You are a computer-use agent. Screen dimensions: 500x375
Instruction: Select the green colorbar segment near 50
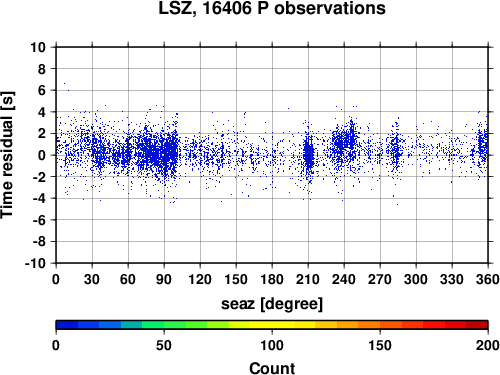pyautogui.click(x=175, y=325)
